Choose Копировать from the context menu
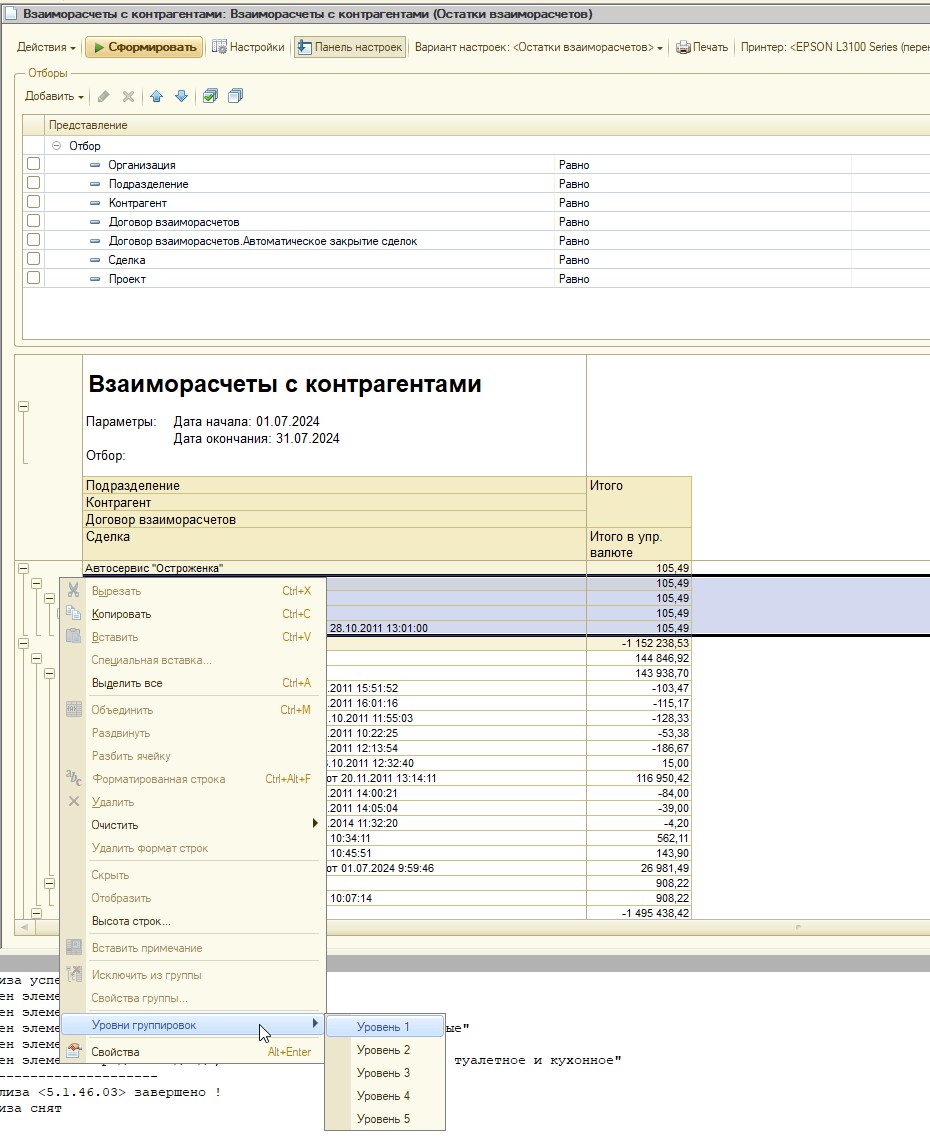 tap(192, 614)
